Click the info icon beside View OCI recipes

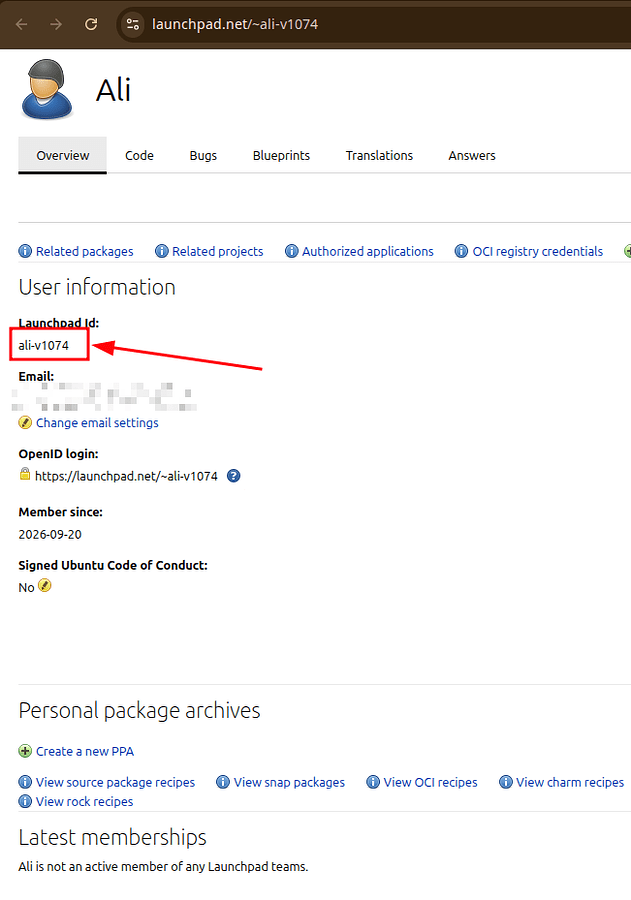coord(373,782)
